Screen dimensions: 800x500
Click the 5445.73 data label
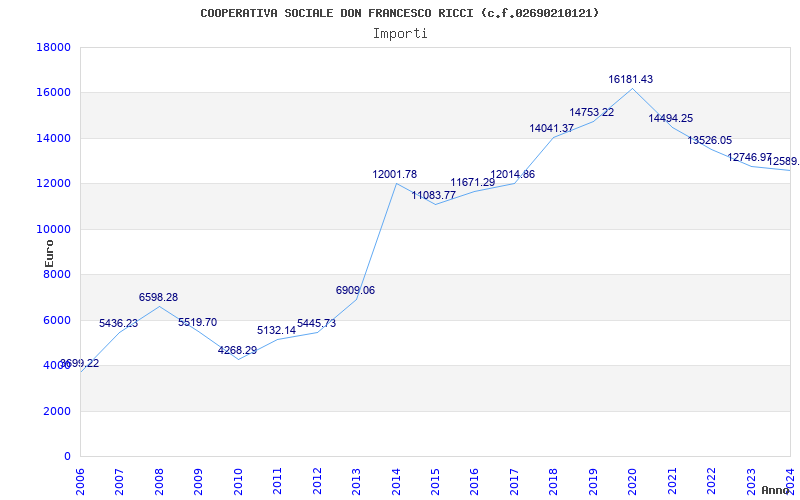tap(316, 323)
